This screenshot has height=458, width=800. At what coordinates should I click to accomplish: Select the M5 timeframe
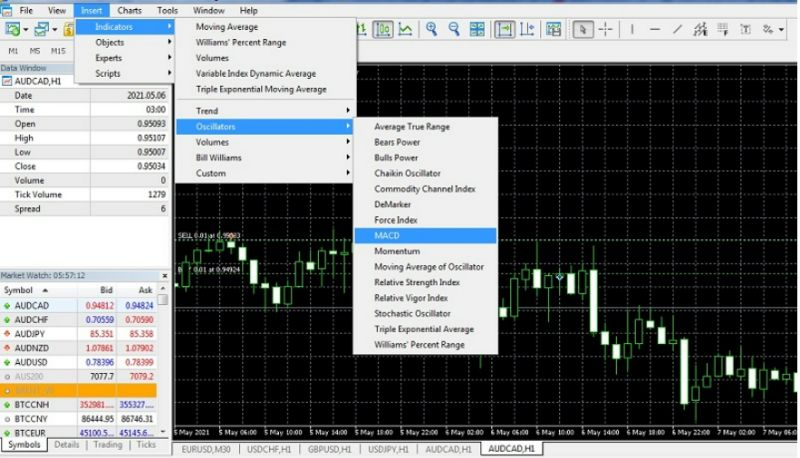(x=35, y=51)
